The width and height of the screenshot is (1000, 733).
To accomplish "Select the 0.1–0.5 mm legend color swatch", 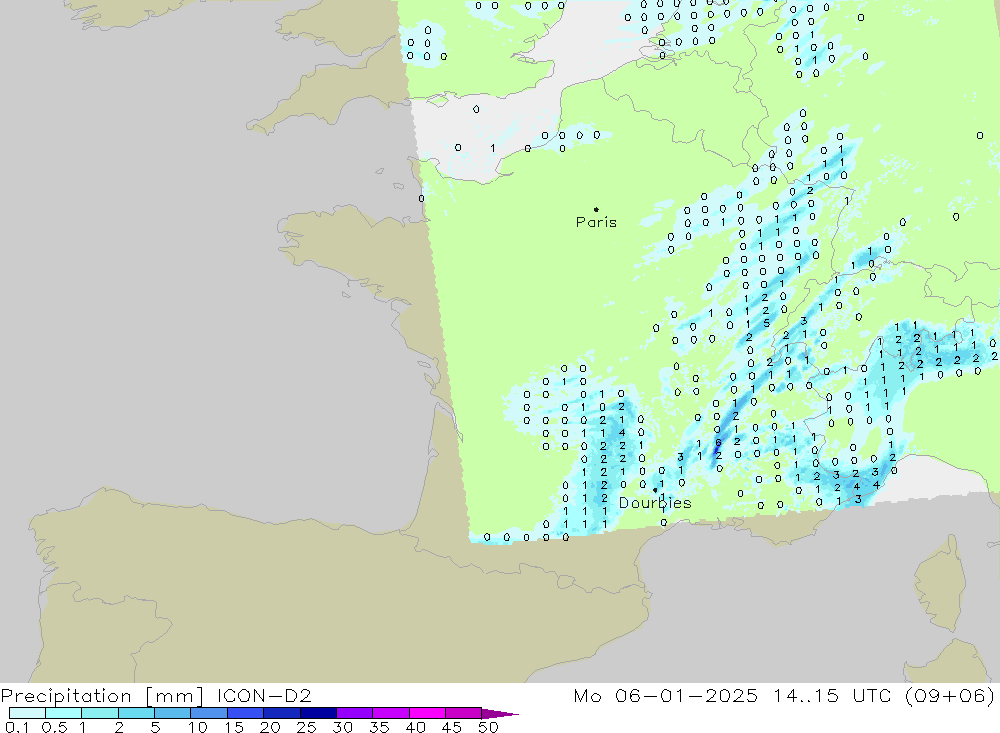I will 27,713.
